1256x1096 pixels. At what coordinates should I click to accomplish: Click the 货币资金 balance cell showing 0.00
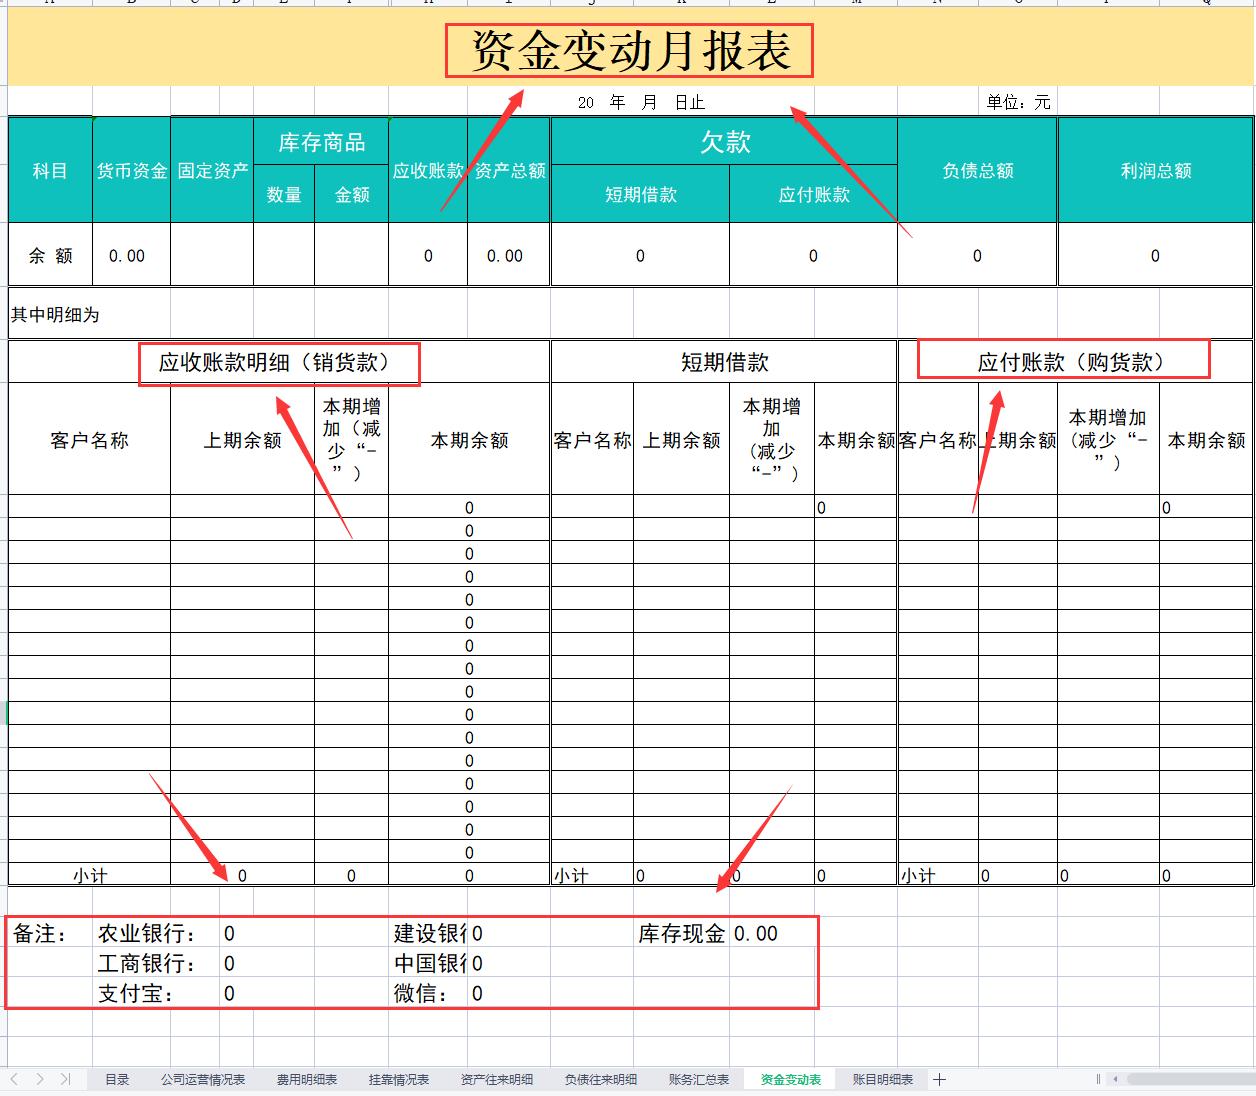point(130,255)
